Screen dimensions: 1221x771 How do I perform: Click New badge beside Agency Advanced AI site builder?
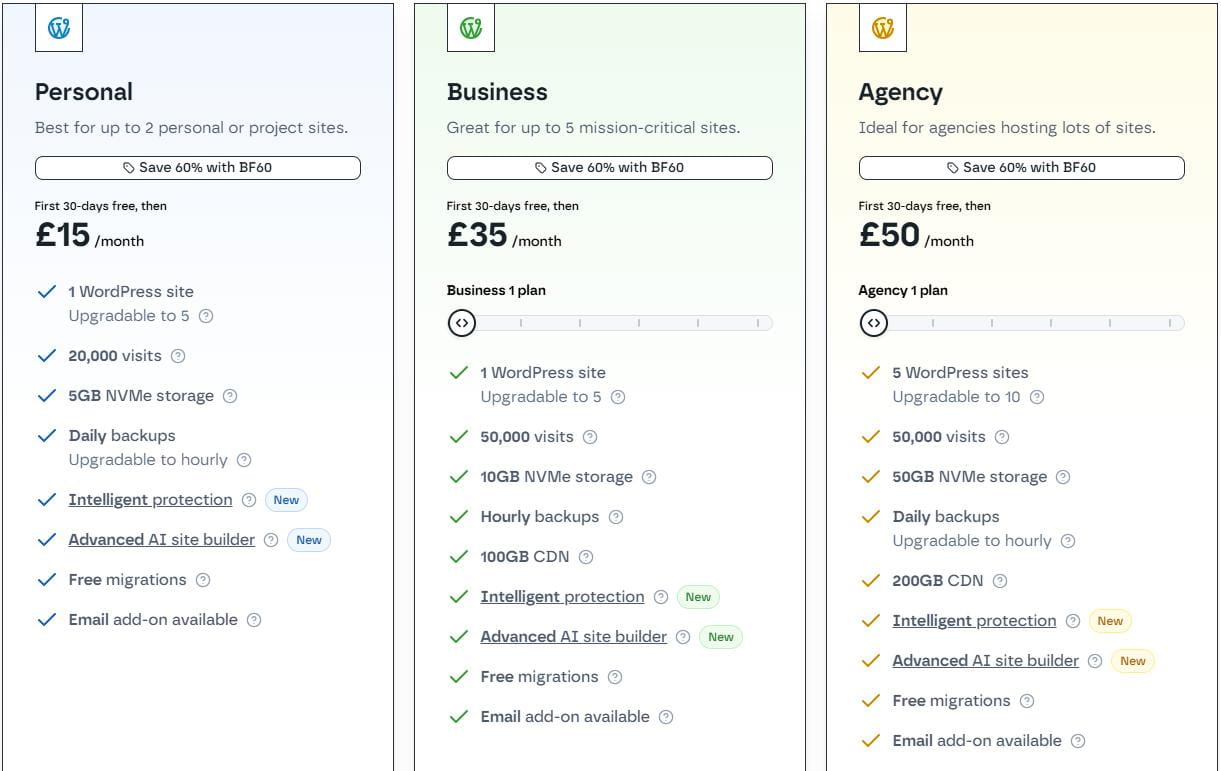(1132, 661)
